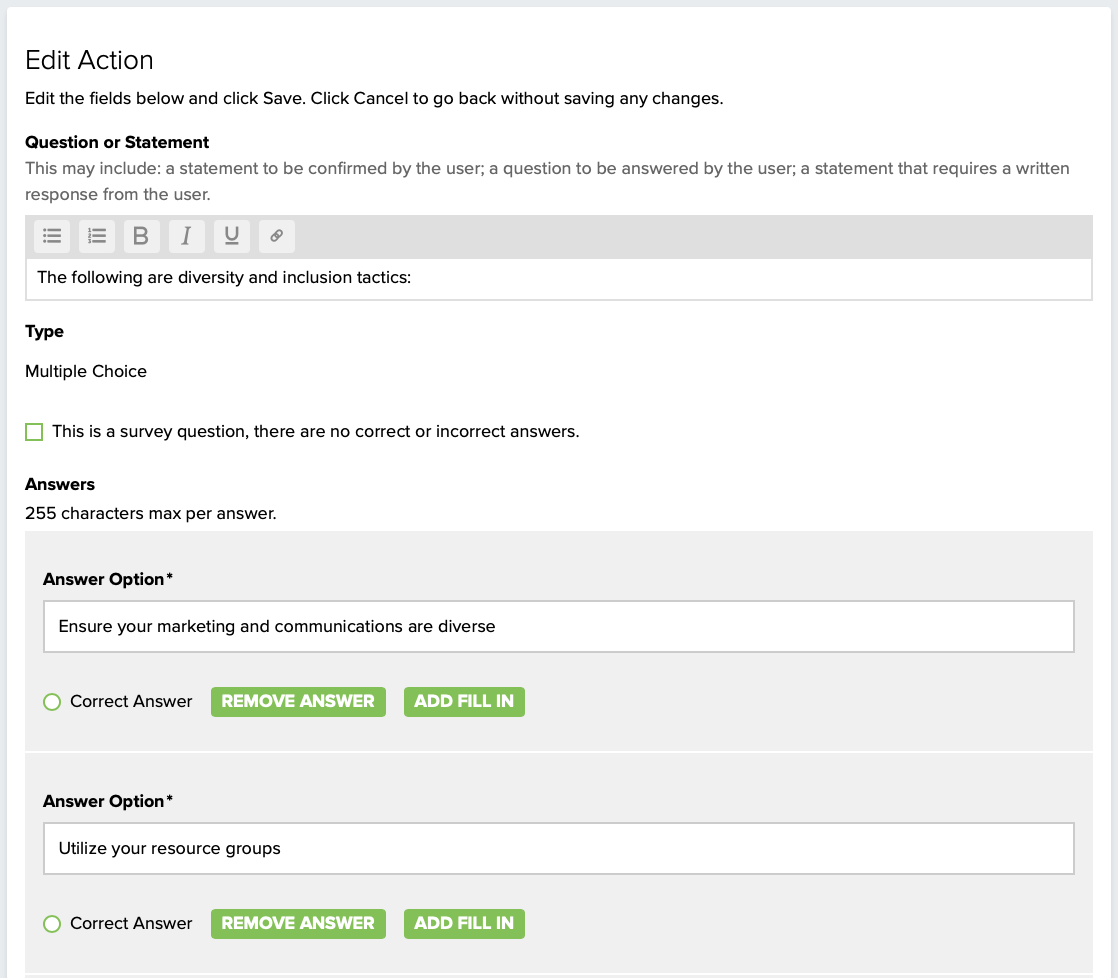The width and height of the screenshot is (1118, 978).
Task: Toggle italic formatting in the question editor
Action: click(186, 236)
